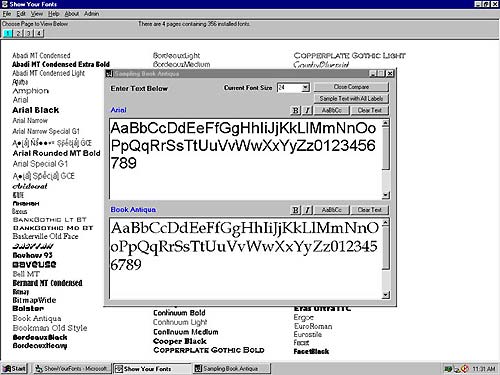Open the Admin menu

[91, 14]
